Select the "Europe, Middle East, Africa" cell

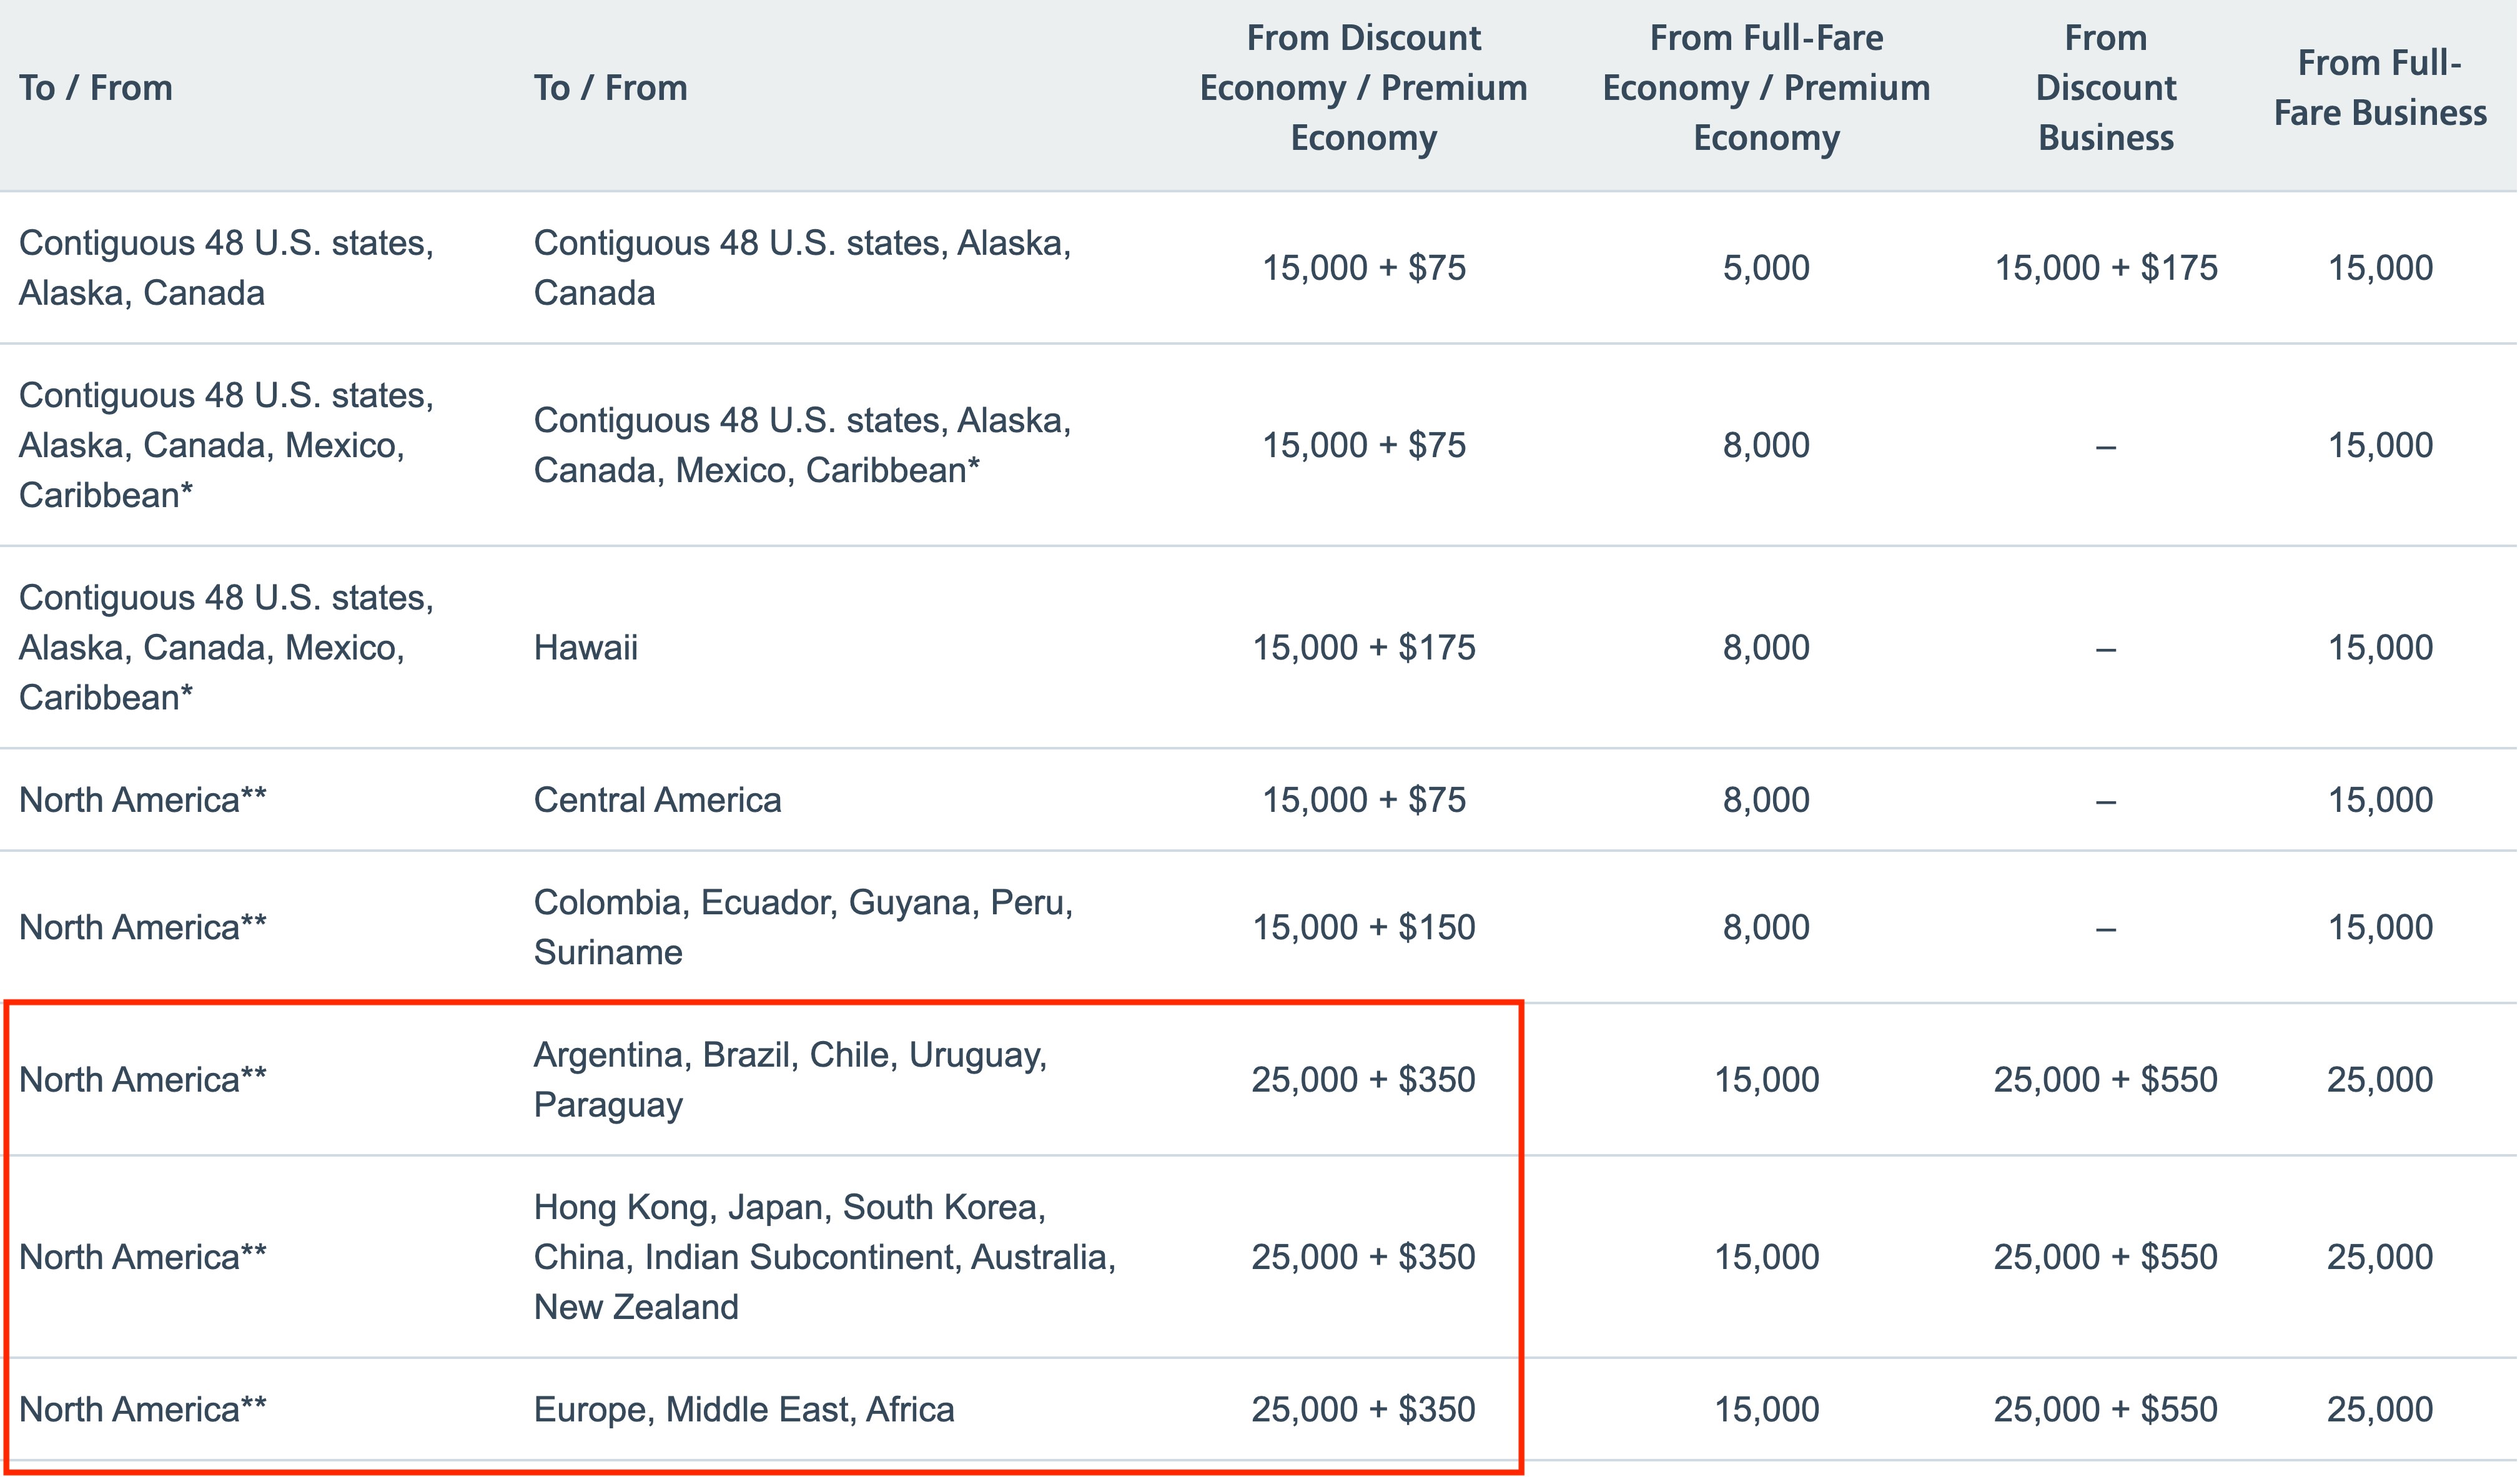pos(744,1409)
